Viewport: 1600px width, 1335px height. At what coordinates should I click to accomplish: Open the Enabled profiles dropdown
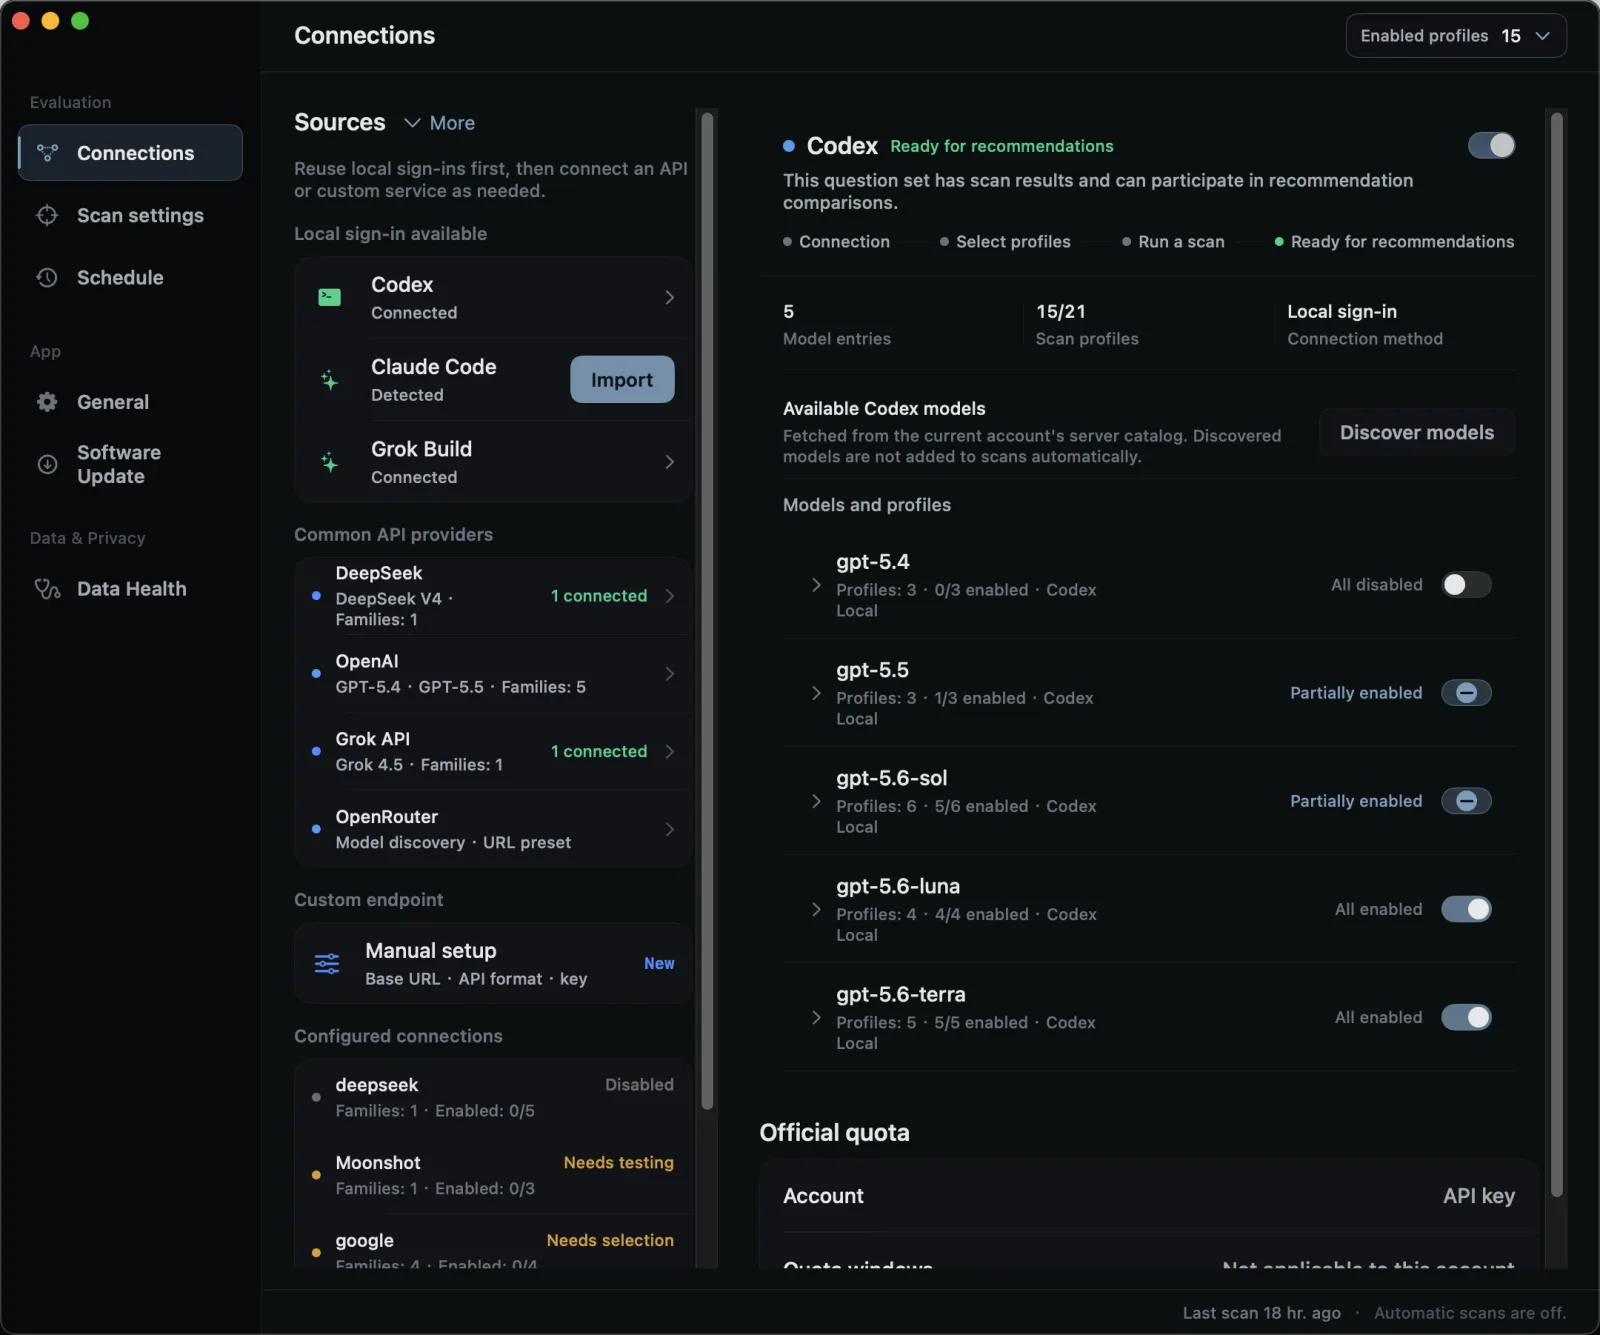1456,36
